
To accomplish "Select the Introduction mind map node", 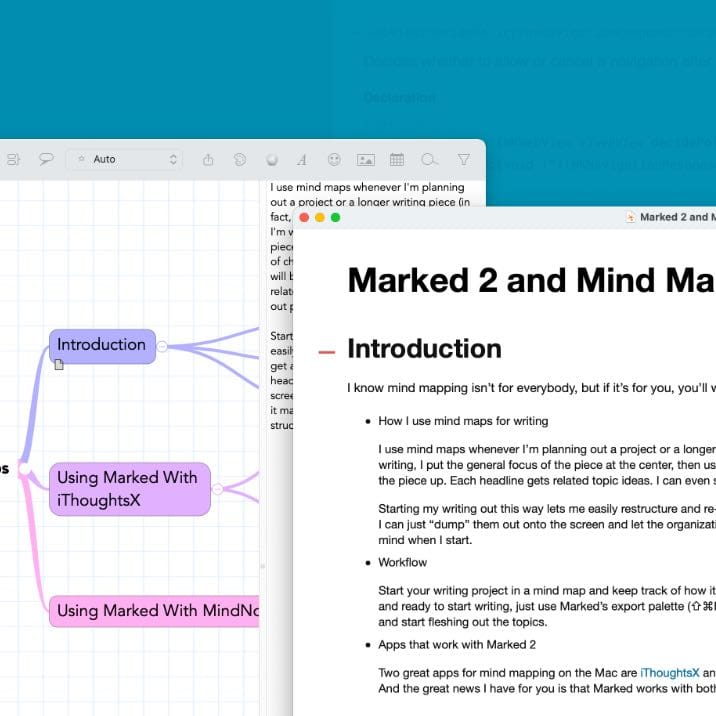I will coord(101,344).
